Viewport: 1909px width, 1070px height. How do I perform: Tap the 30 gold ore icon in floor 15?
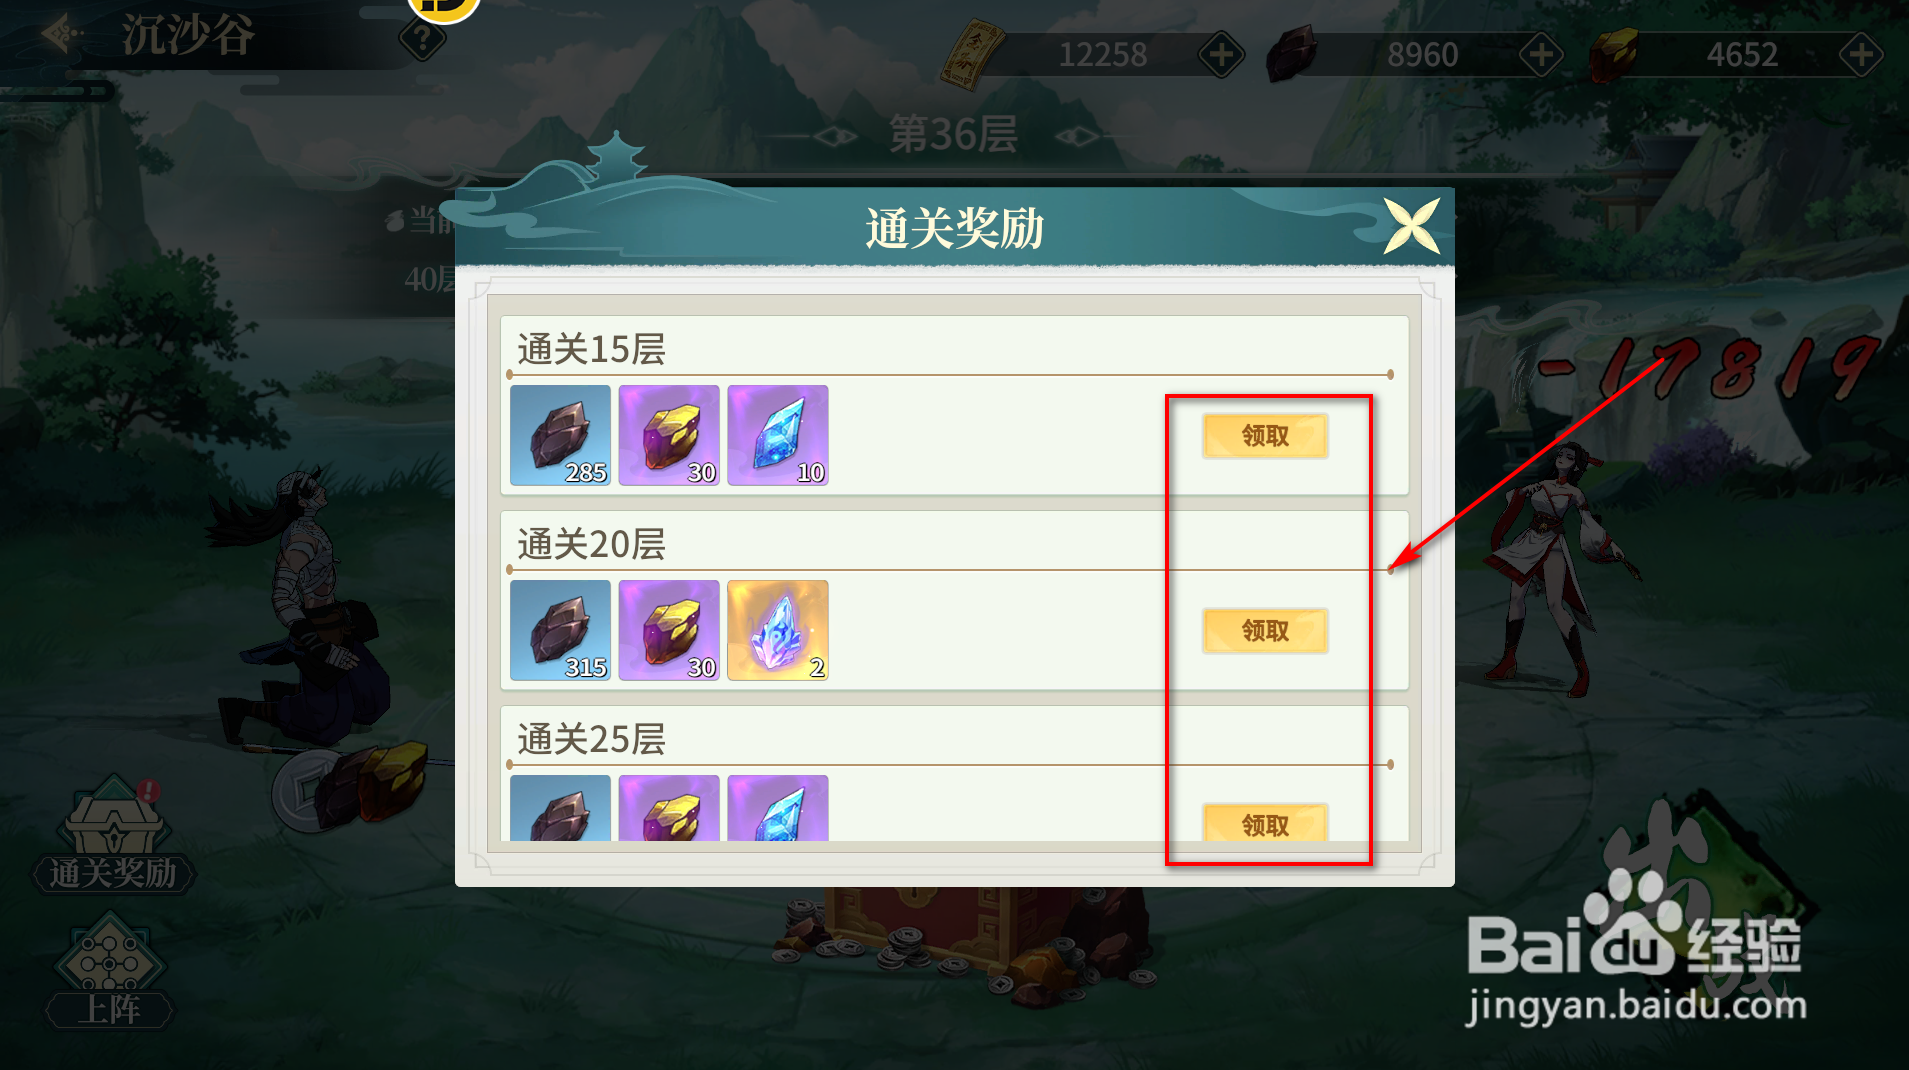(x=669, y=436)
